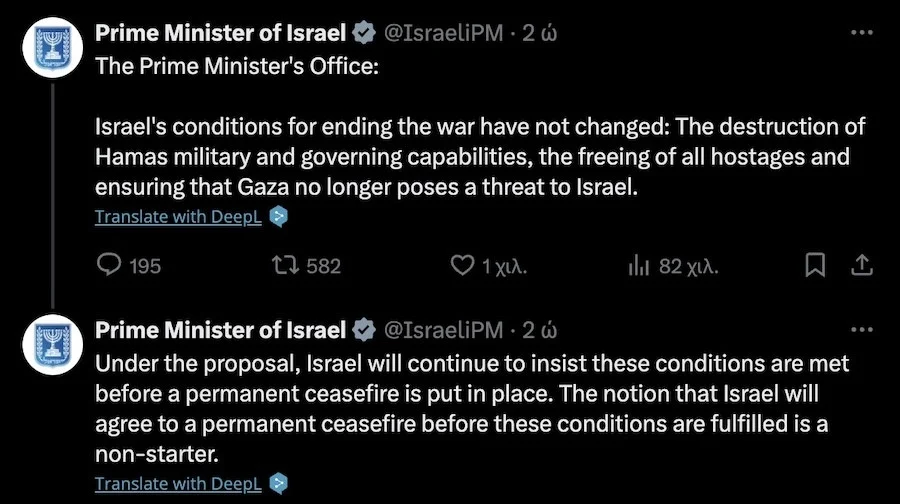Share the first tweet via share icon
The height and width of the screenshot is (504, 900).
pos(860,266)
